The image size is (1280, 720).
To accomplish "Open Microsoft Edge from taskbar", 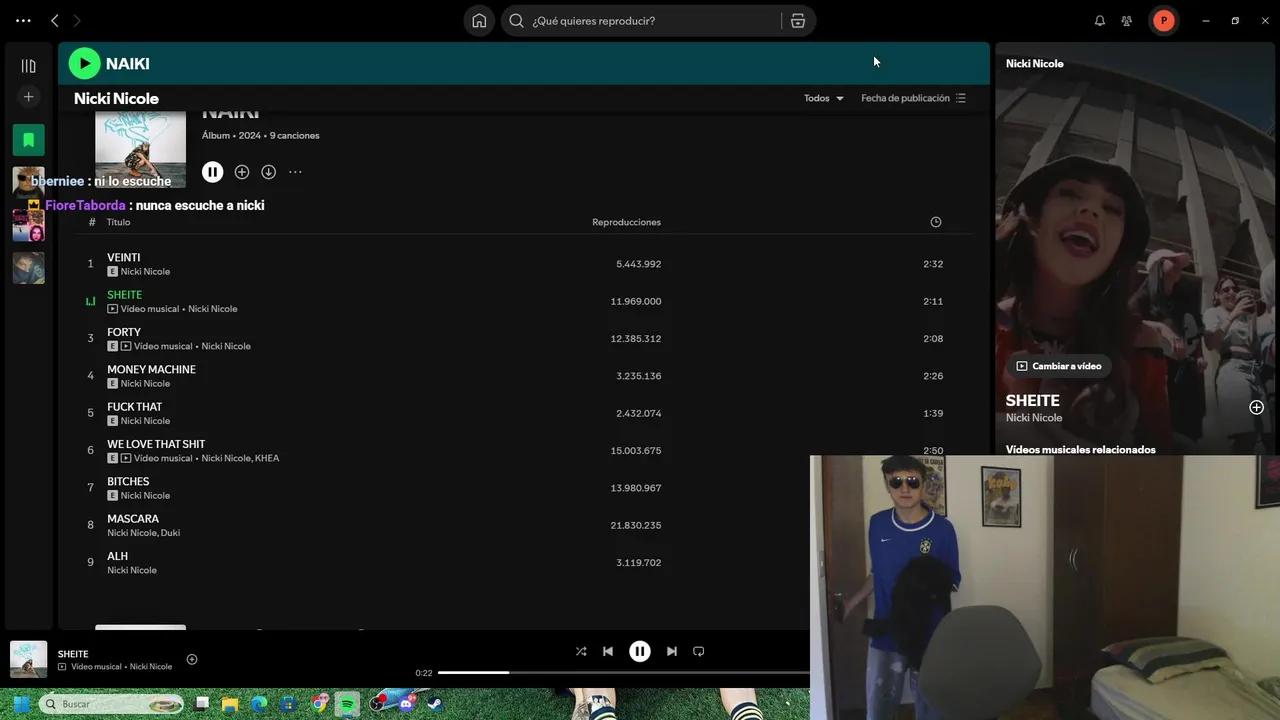I will coord(259,704).
